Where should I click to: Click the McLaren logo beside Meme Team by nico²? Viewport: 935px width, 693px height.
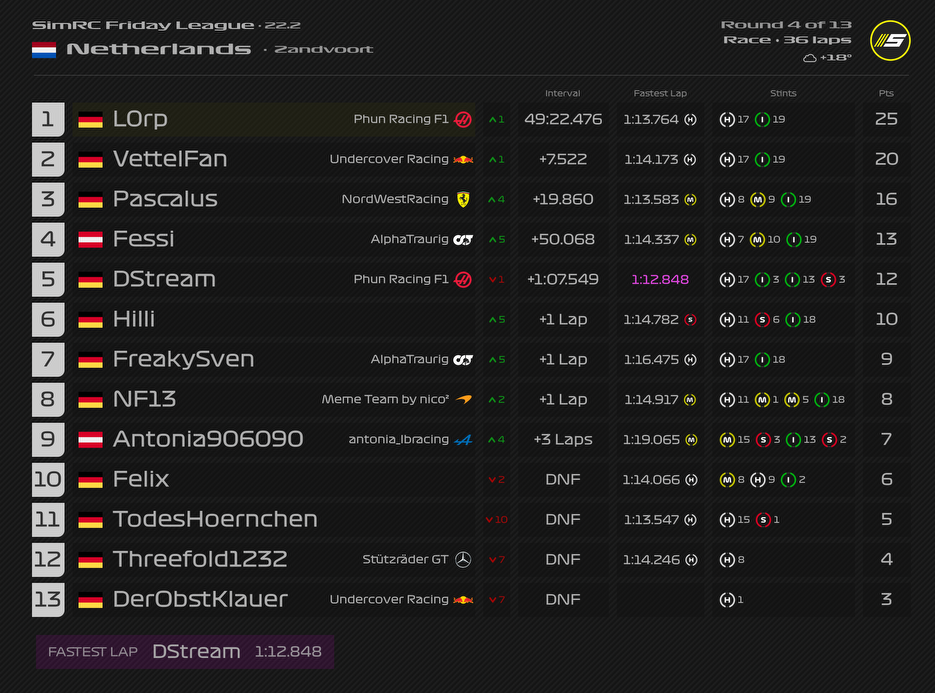(x=463, y=399)
